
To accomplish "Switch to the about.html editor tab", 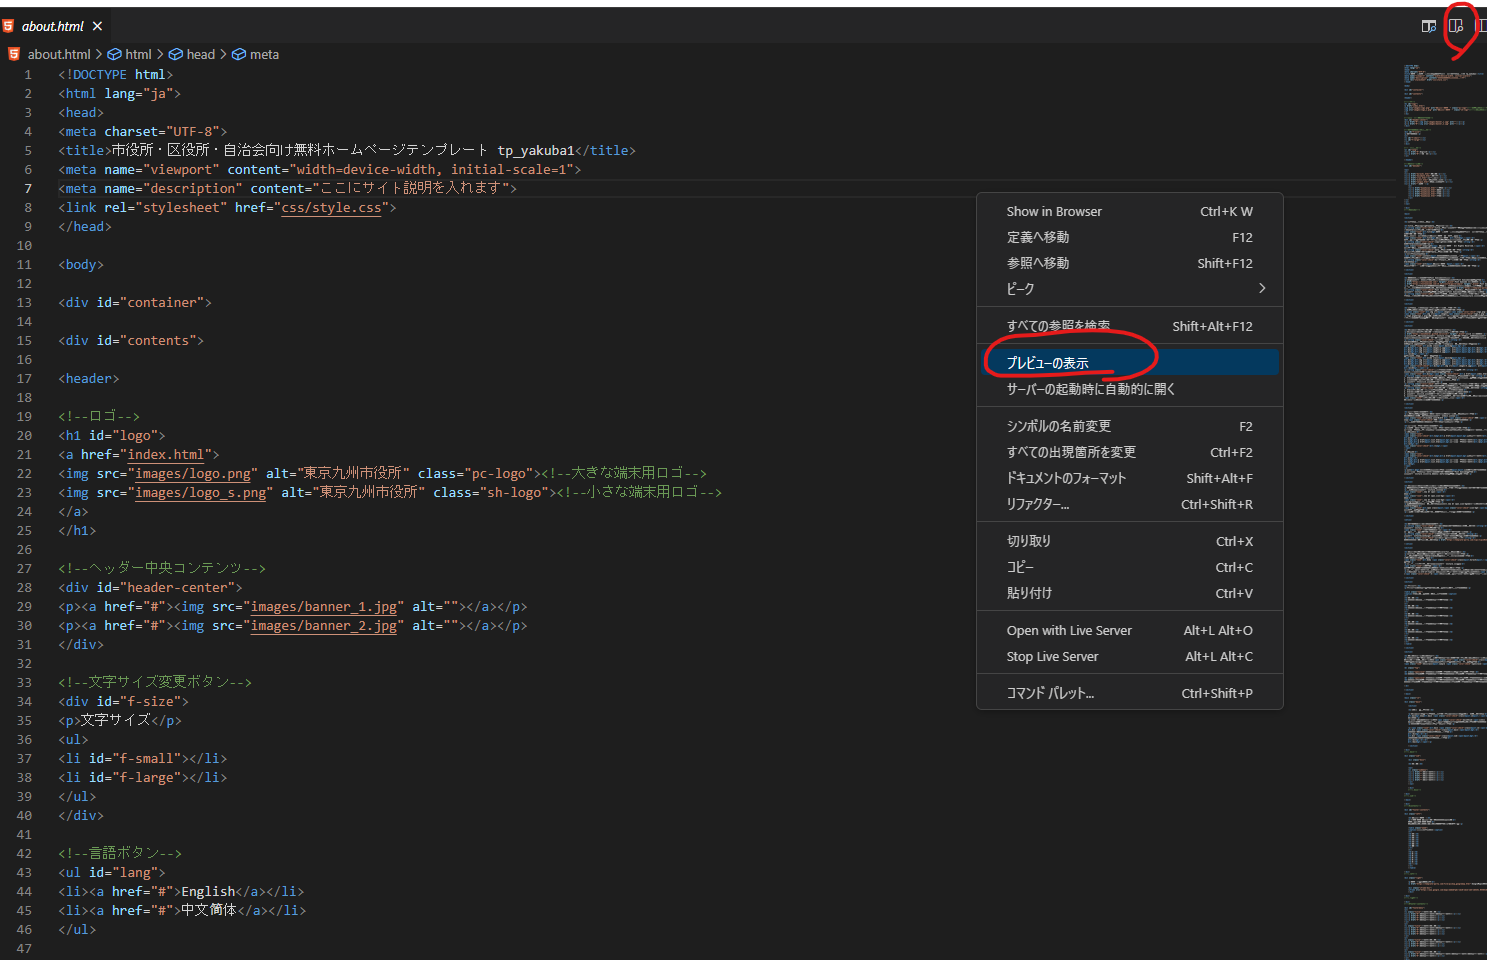I will click(x=55, y=26).
